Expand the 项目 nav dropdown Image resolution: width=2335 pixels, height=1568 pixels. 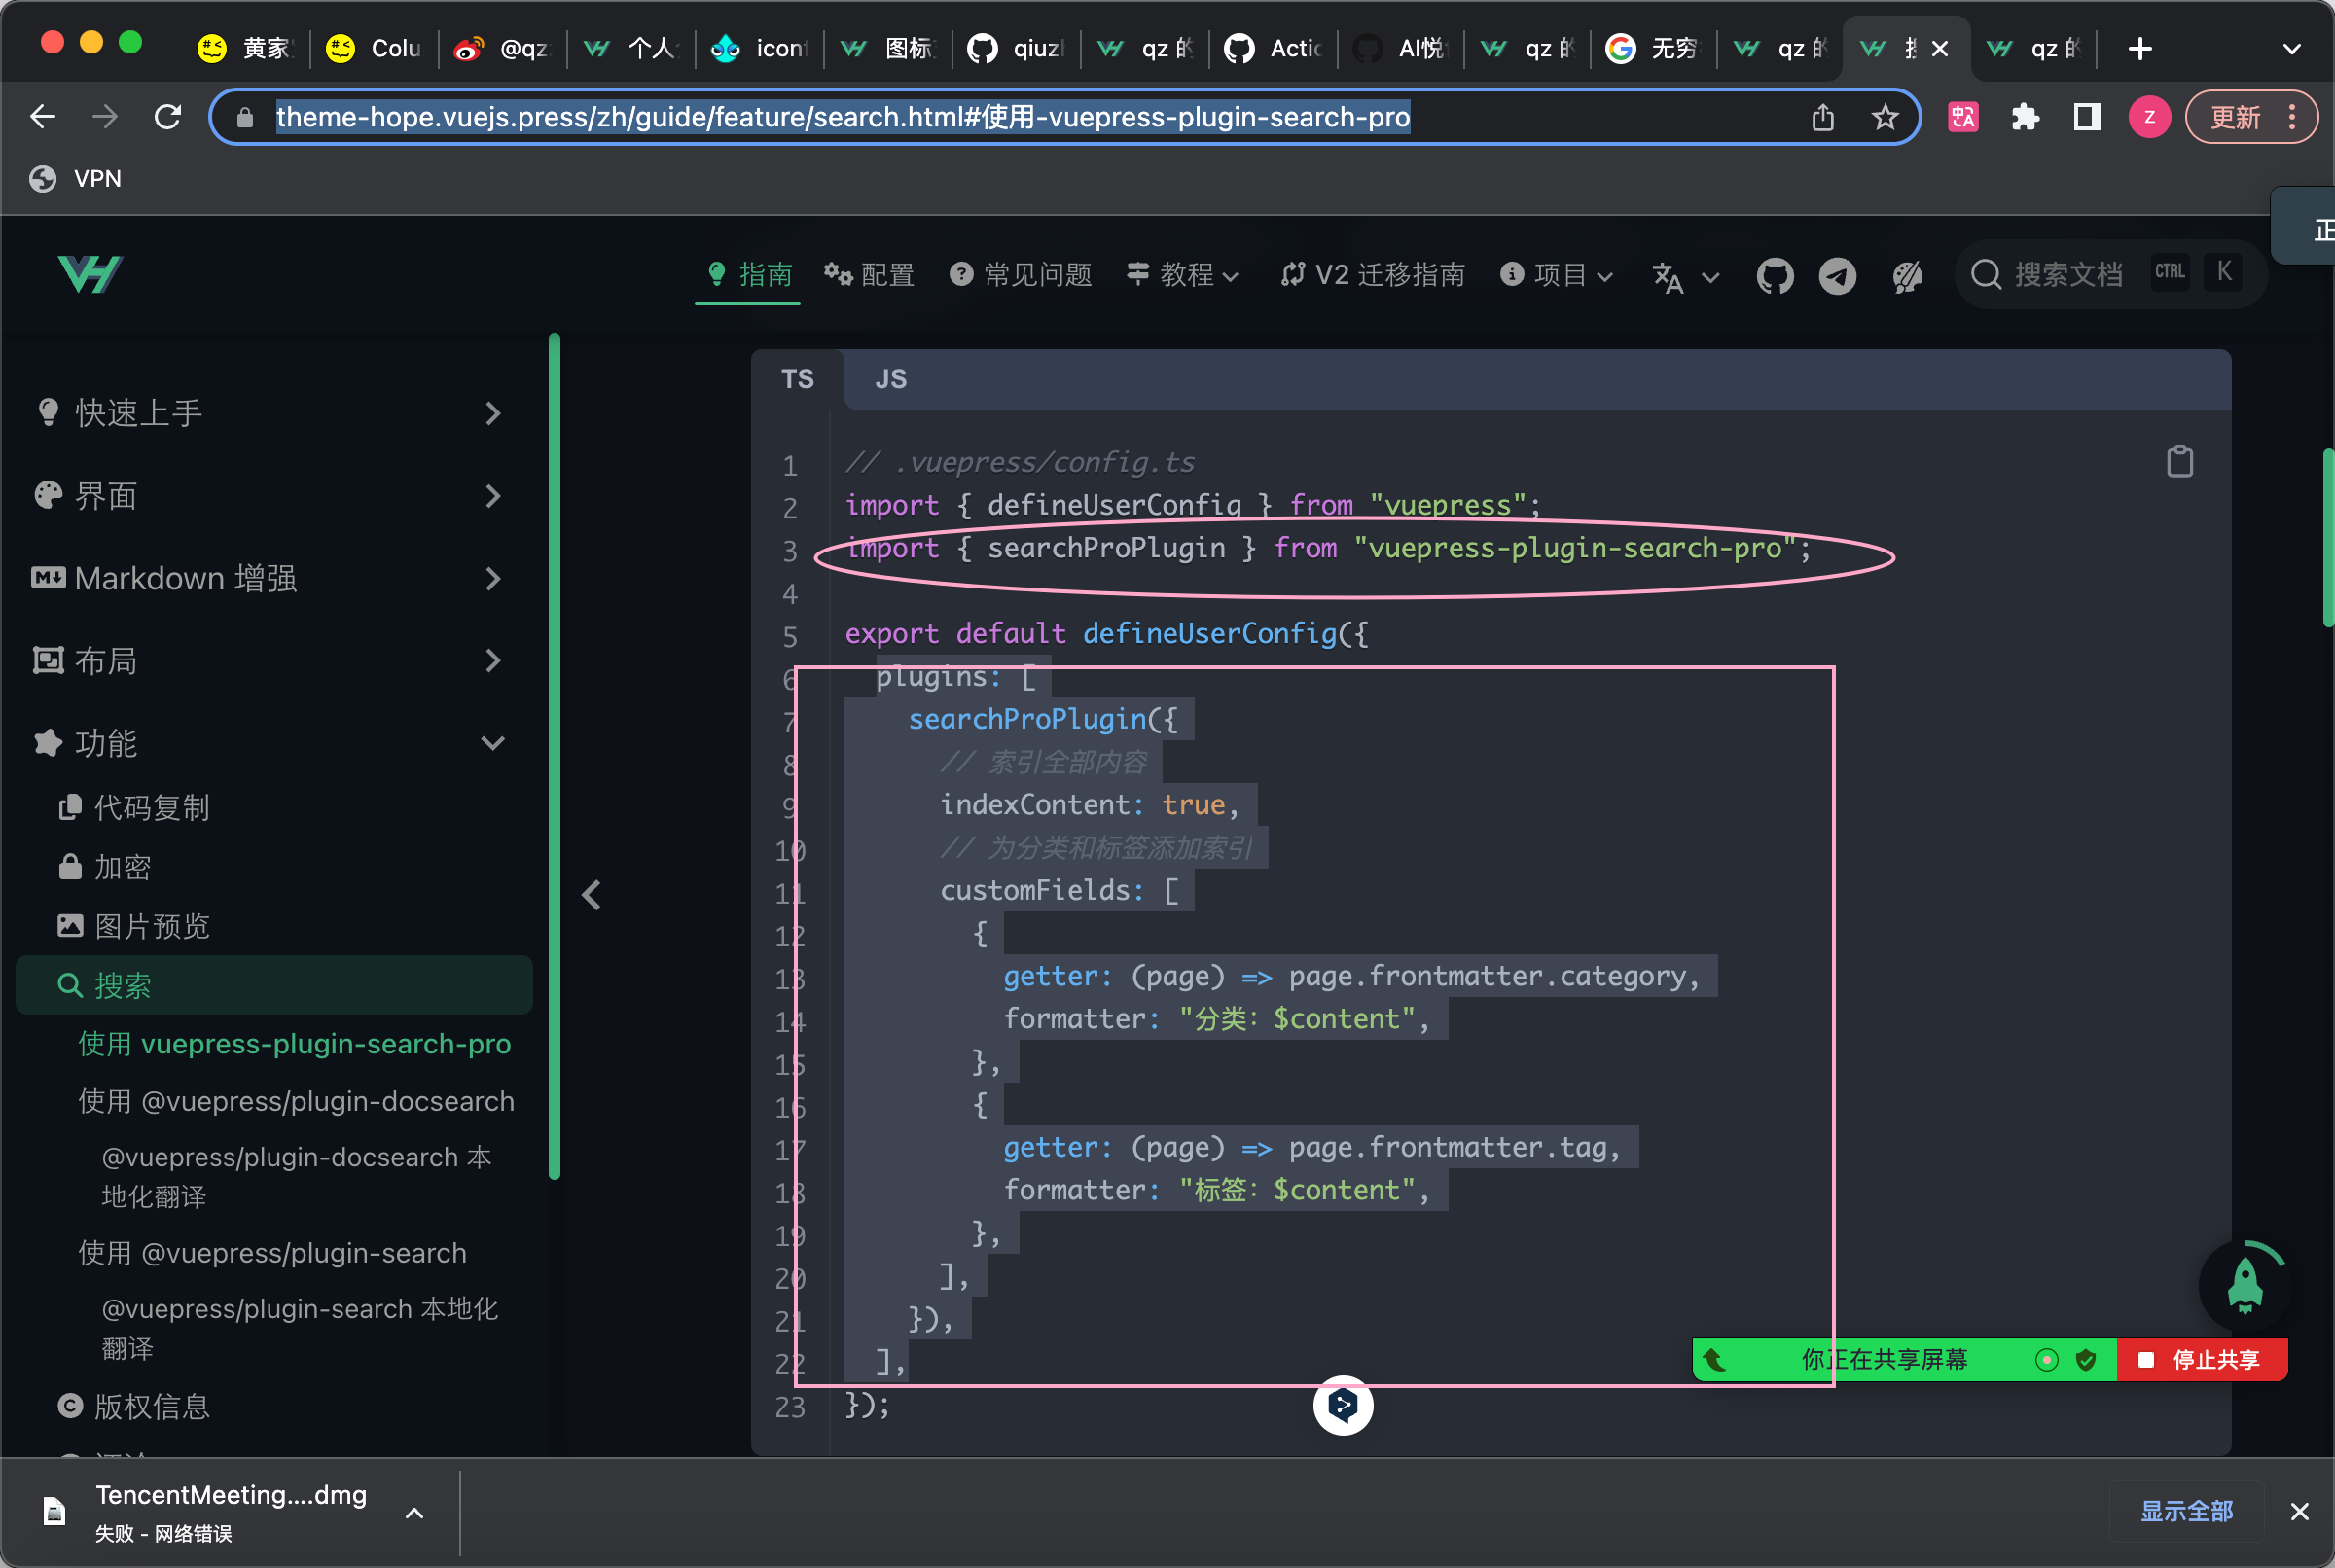point(1556,274)
